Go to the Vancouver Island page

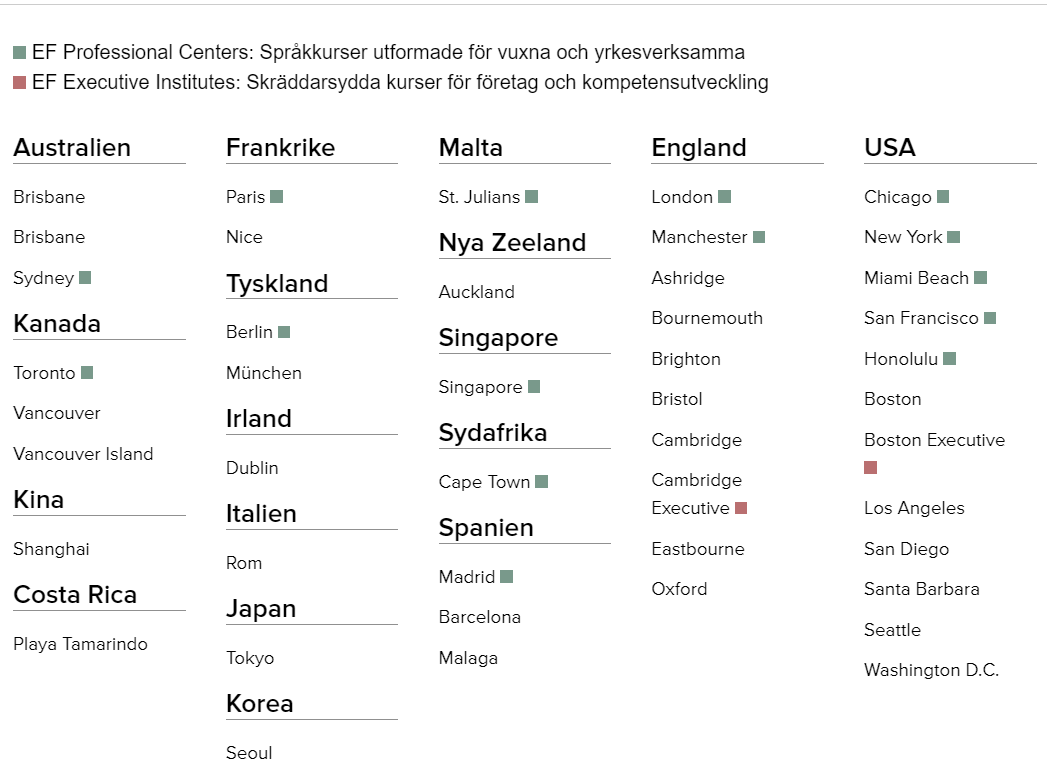[x=83, y=454]
